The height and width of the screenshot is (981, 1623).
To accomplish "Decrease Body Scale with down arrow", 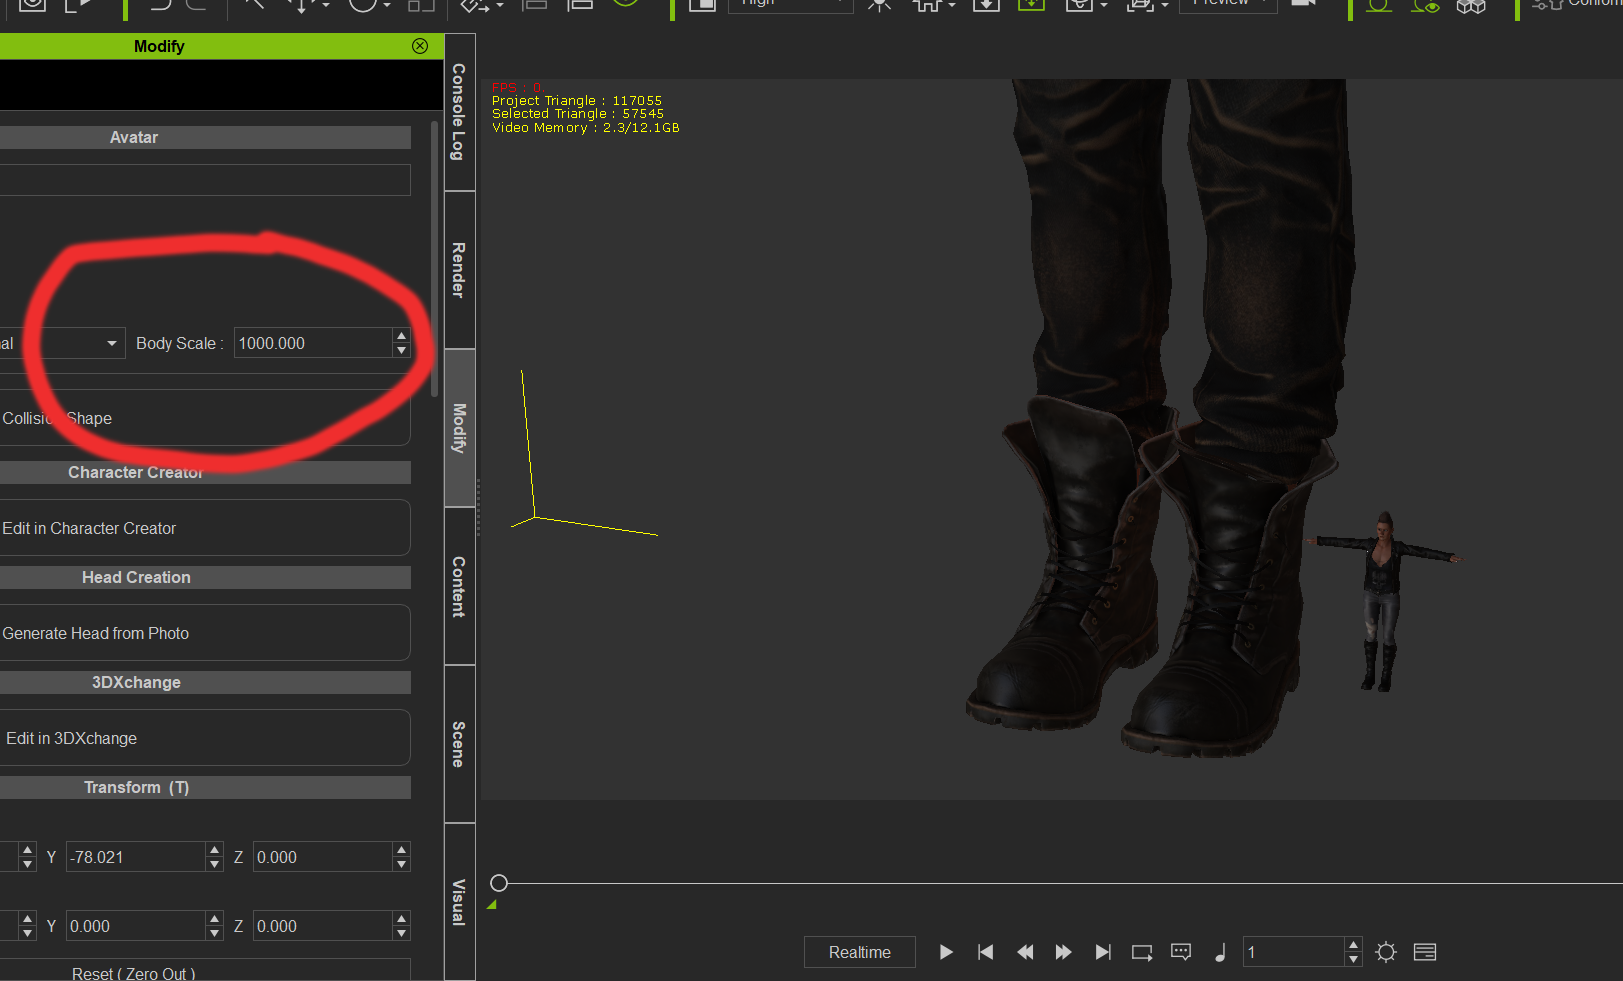I will tap(401, 351).
